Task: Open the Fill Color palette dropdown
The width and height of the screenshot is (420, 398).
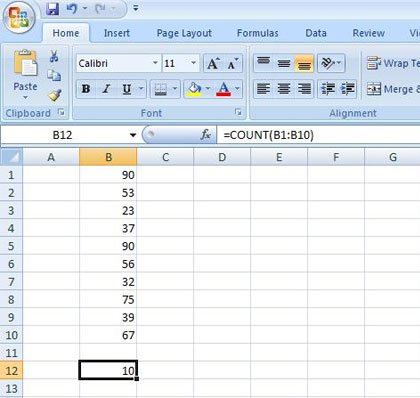Action: click(208, 89)
